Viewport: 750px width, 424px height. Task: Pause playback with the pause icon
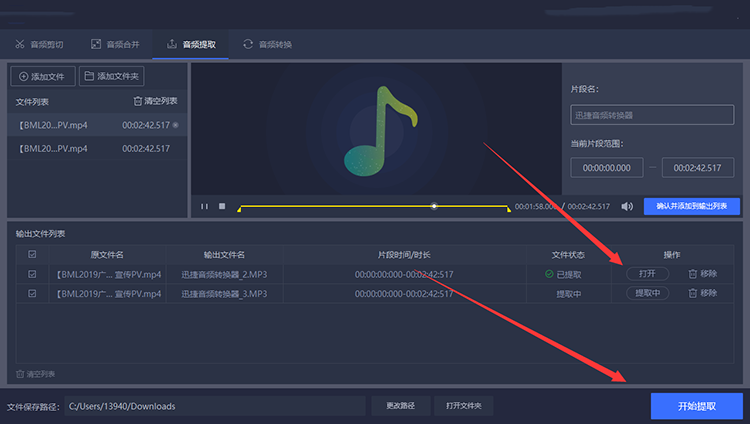click(x=204, y=206)
